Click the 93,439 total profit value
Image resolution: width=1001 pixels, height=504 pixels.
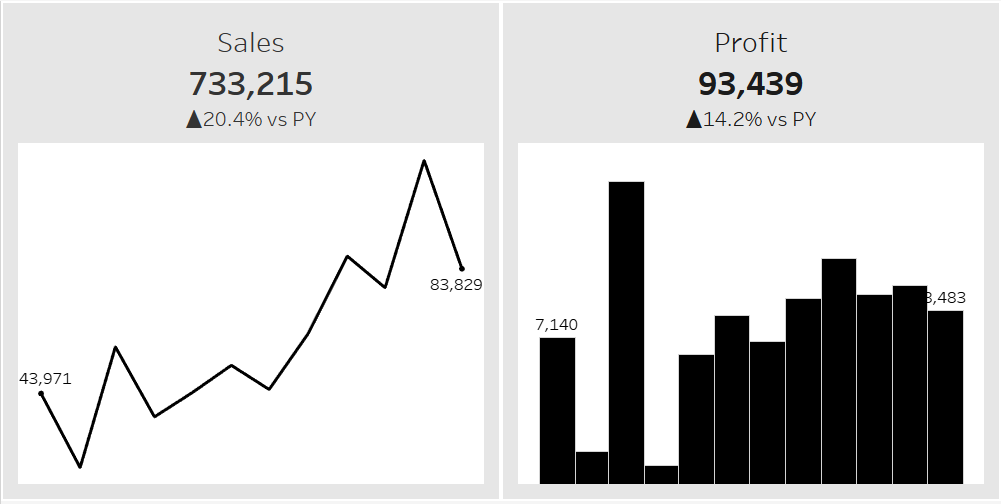tap(750, 83)
